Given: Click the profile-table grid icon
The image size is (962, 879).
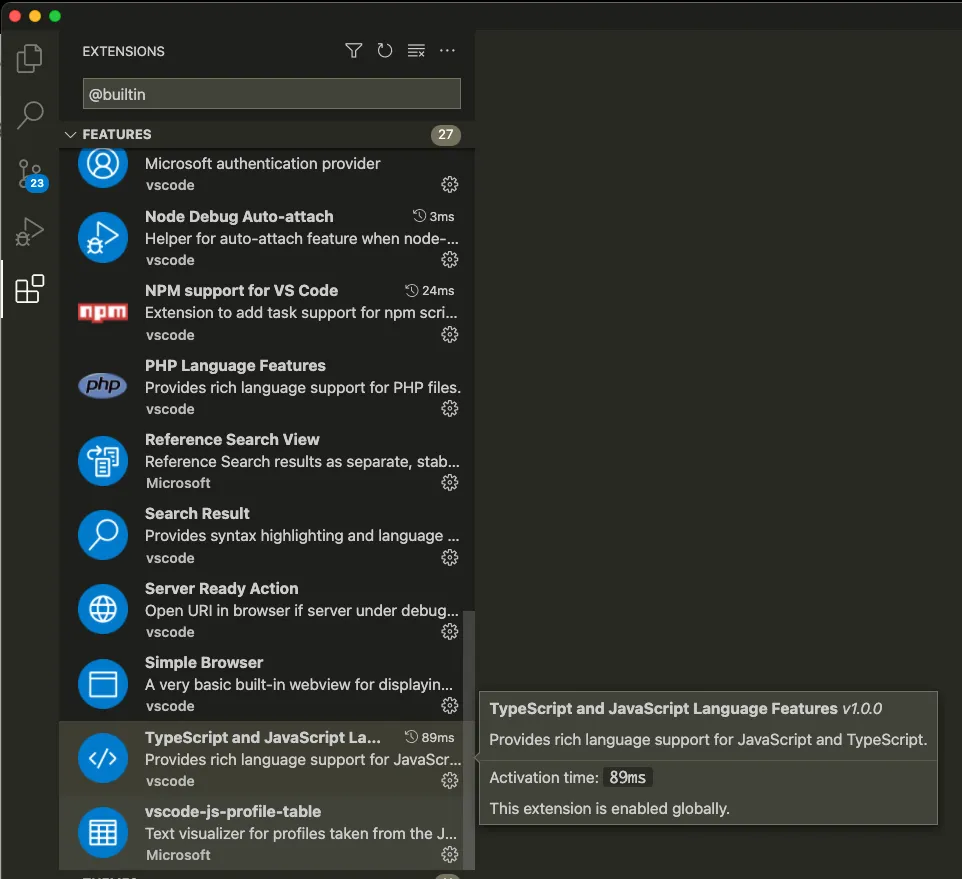Looking at the screenshot, I should click(103, 832).
